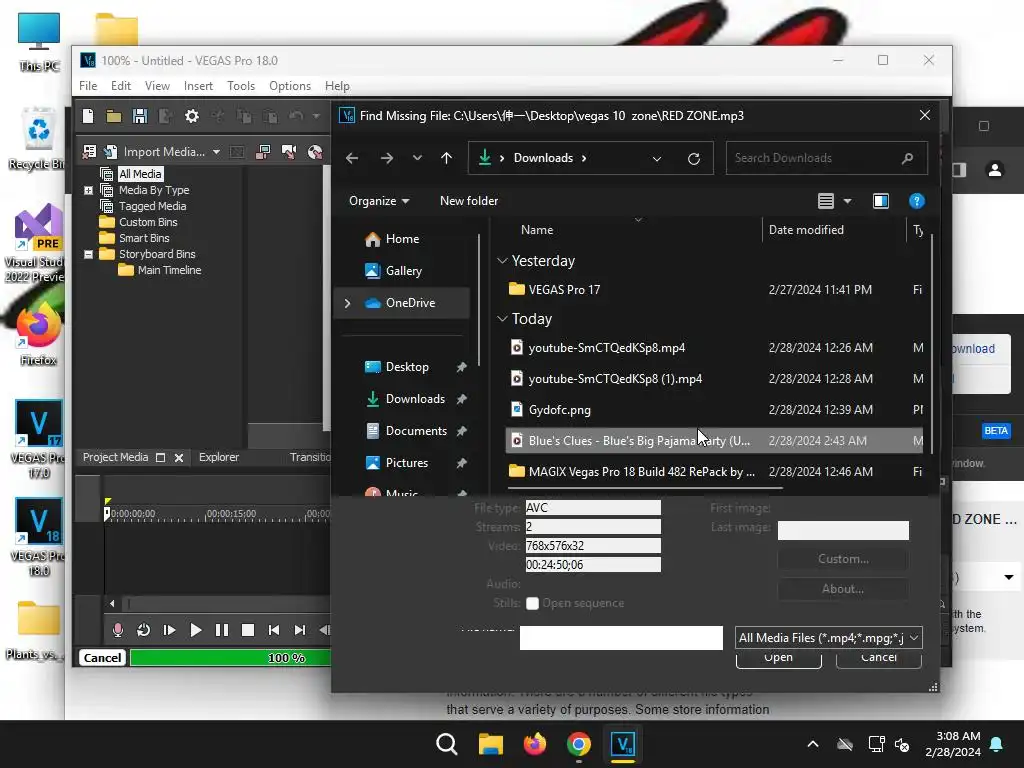
Task: Open the Insert menu
Action: 198,86
